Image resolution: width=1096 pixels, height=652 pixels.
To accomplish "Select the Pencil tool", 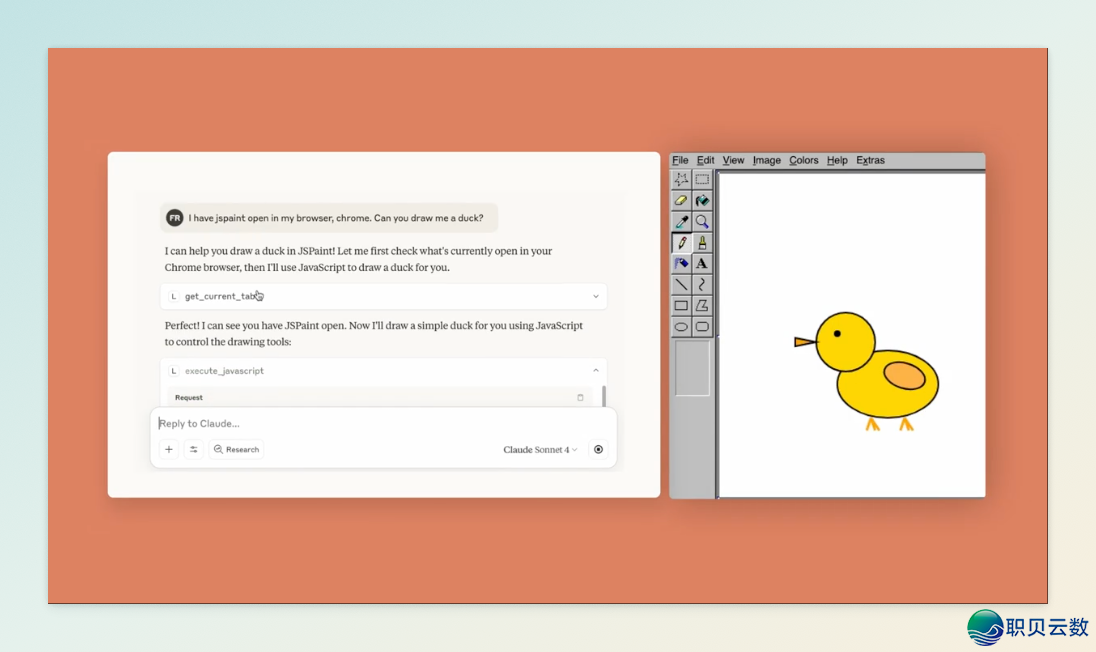I will [x=681, y=242].
